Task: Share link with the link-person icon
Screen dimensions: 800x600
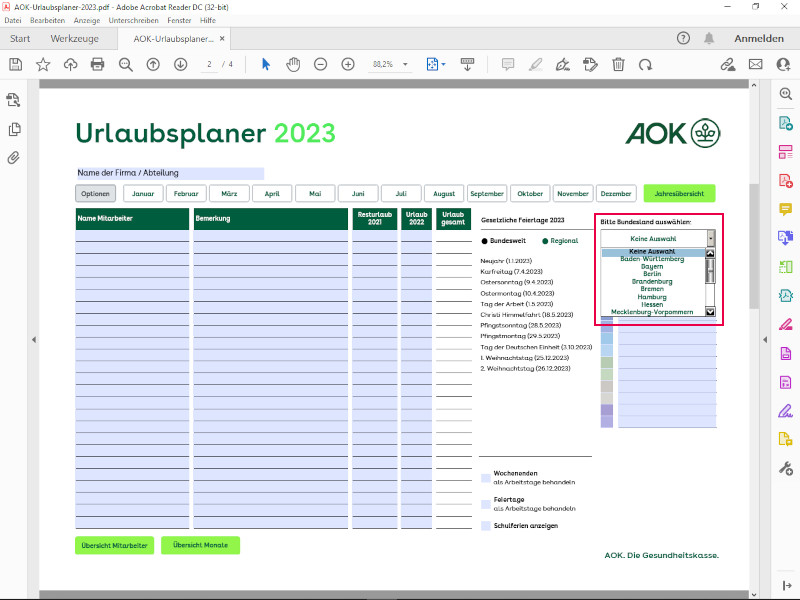Action: (x=728, y=64)
